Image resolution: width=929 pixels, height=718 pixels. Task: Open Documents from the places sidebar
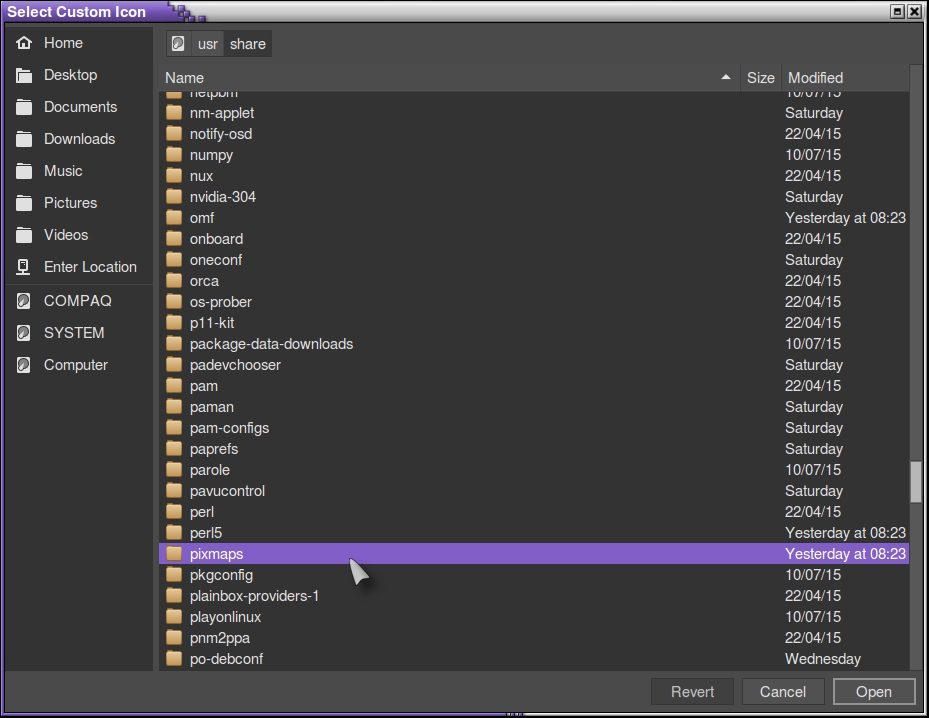click(79, 107)
